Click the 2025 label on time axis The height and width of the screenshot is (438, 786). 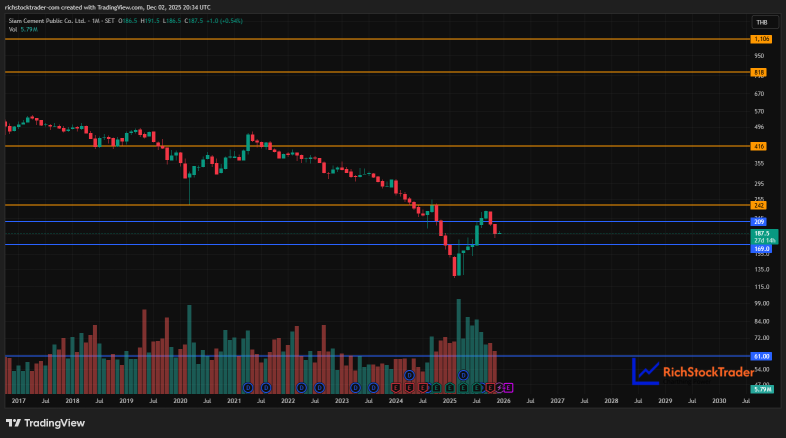coord(450,401)
